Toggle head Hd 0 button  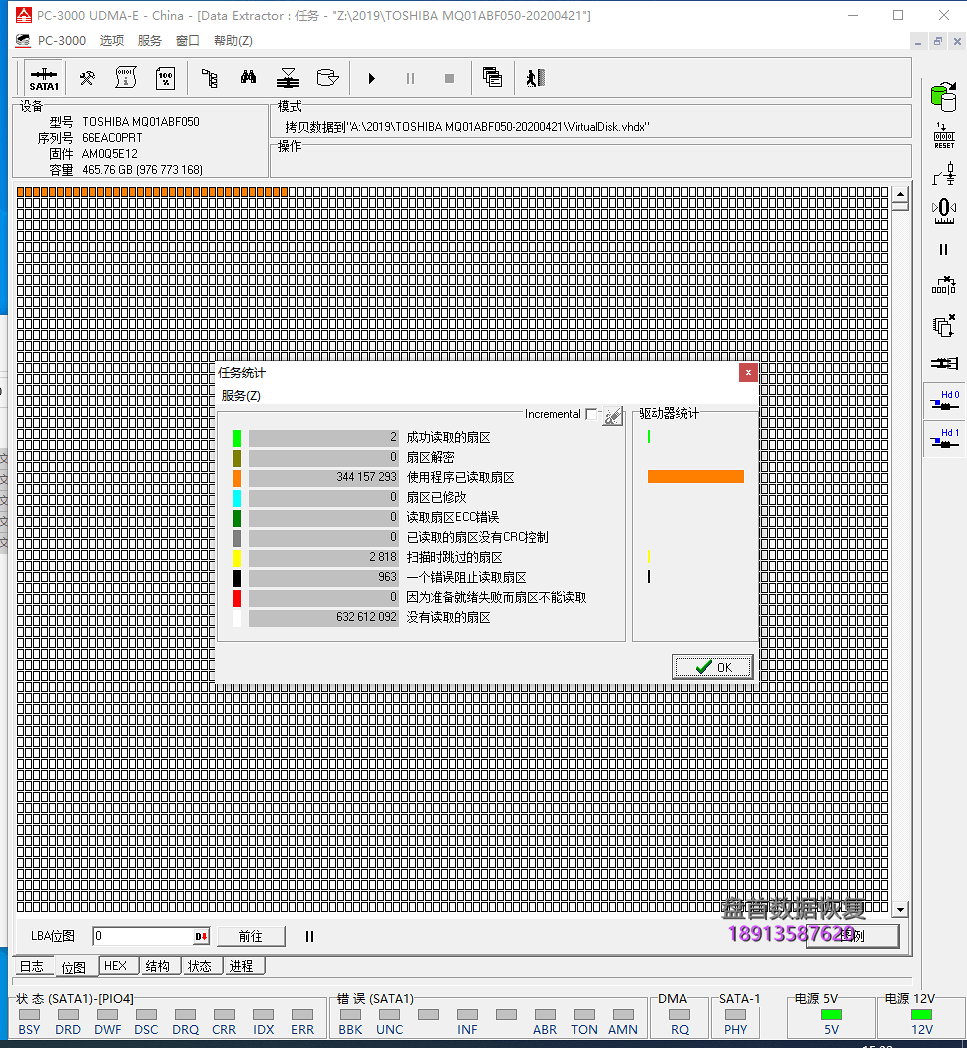[x=943, y=401]
